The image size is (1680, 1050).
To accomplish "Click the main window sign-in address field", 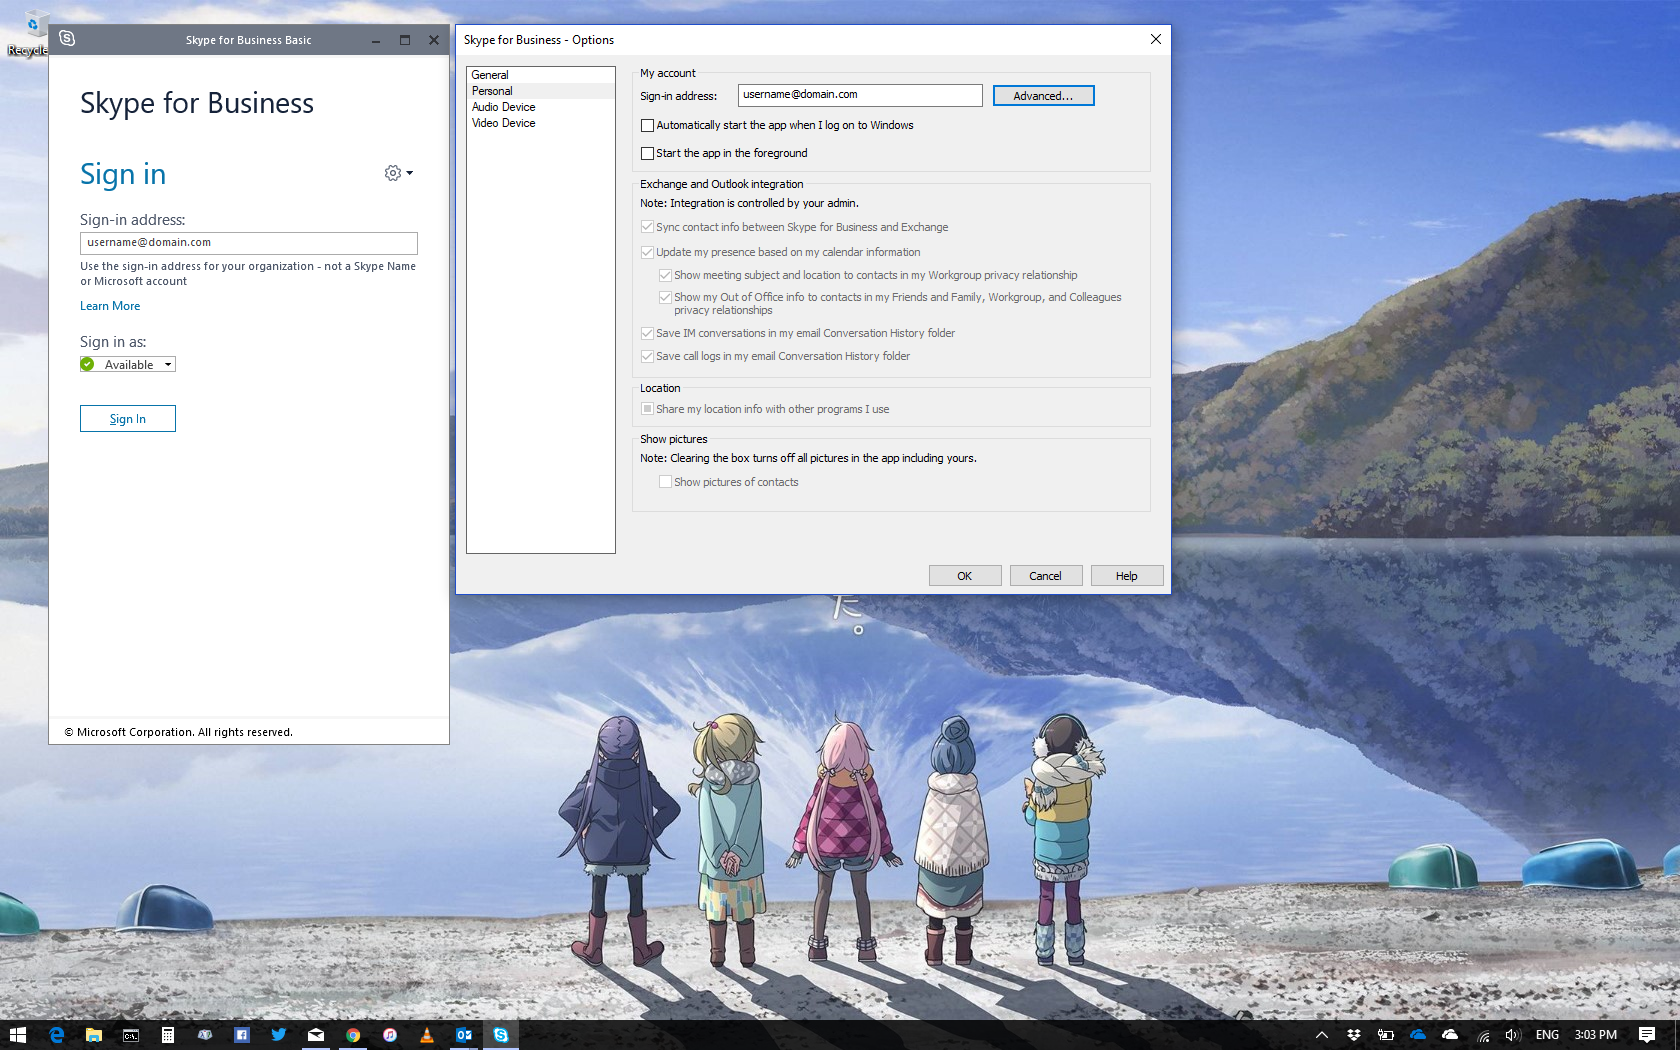I will coord(249,243).
